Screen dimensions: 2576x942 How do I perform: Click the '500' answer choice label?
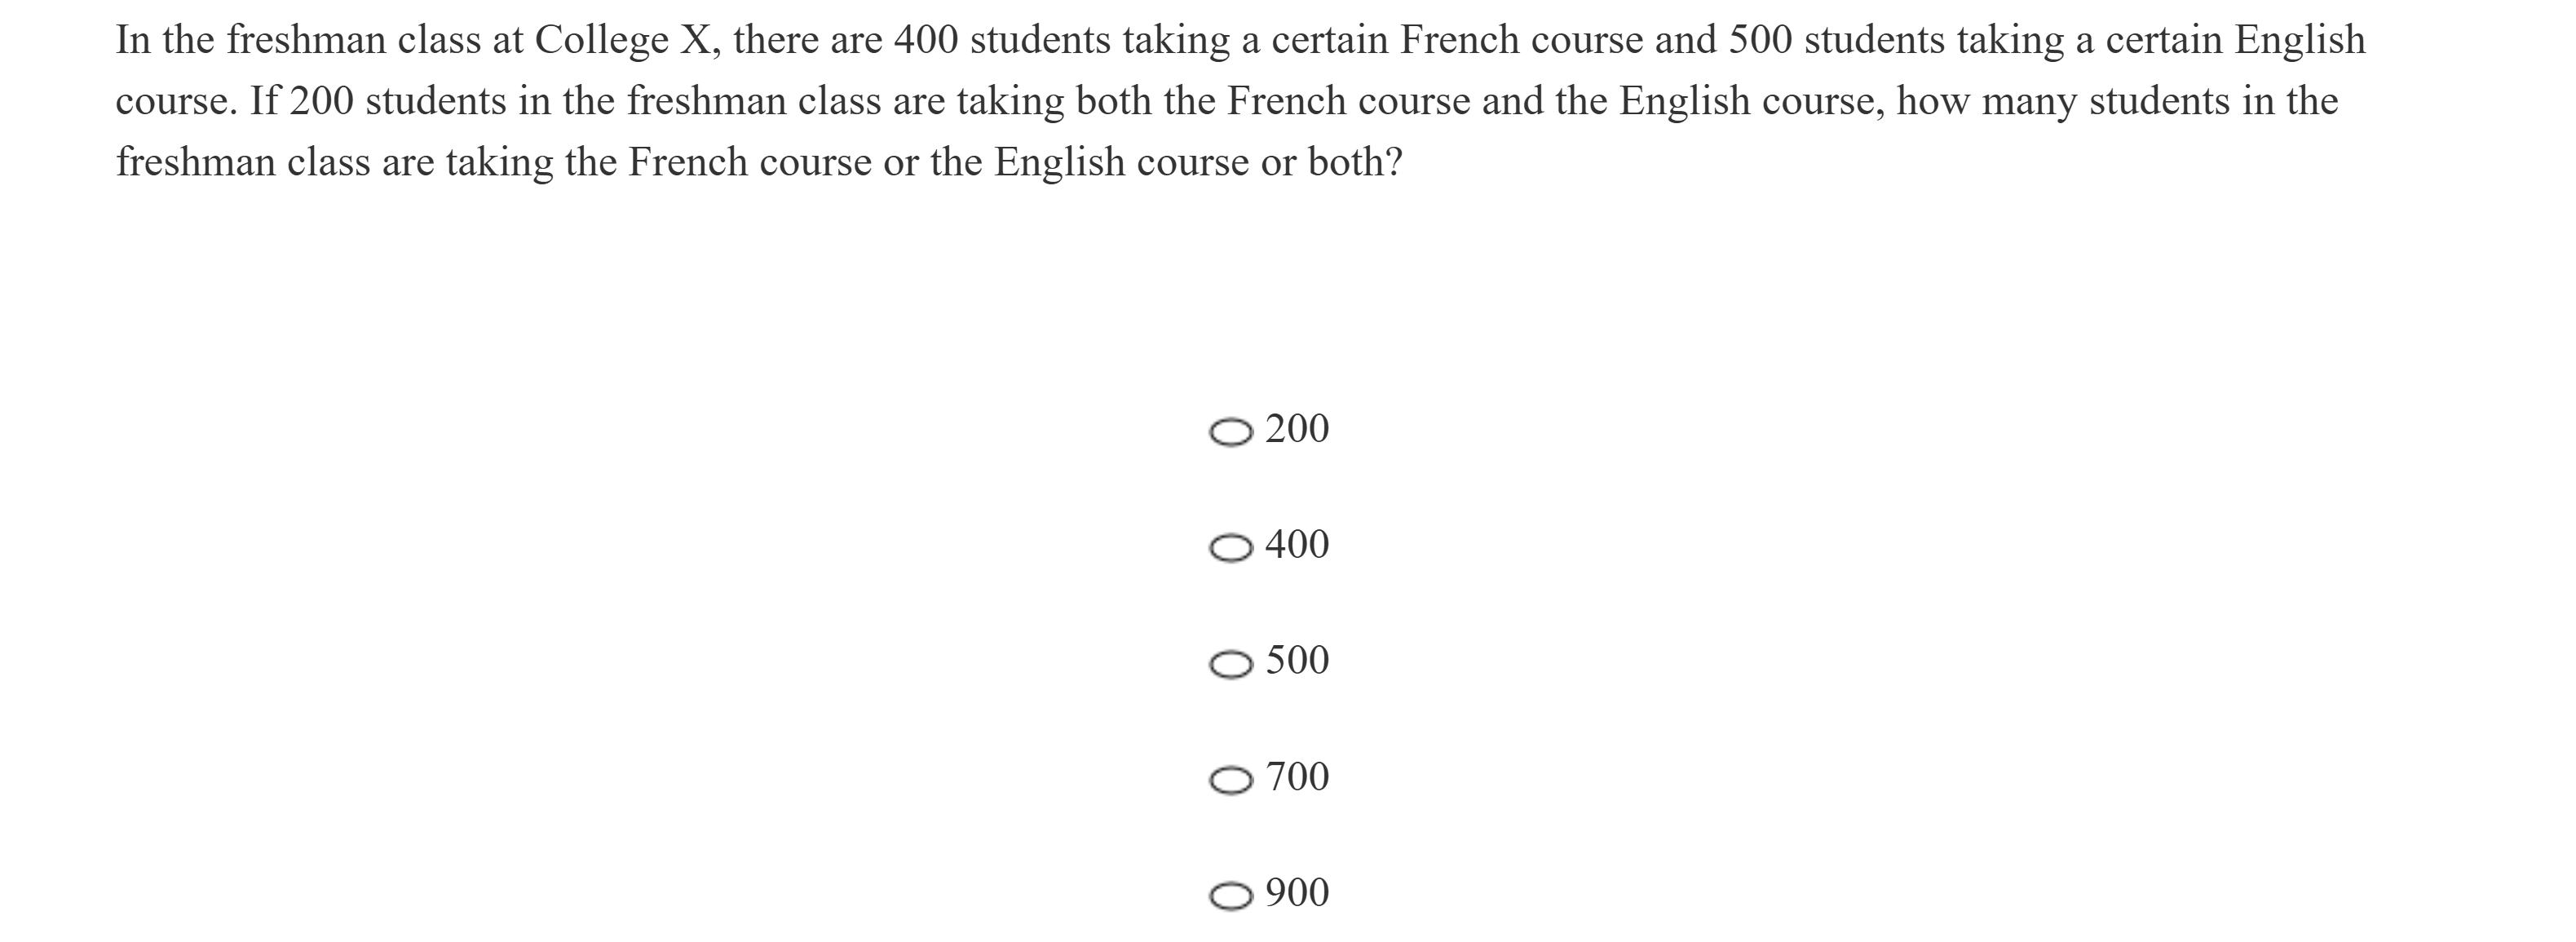click(1297, 661)
